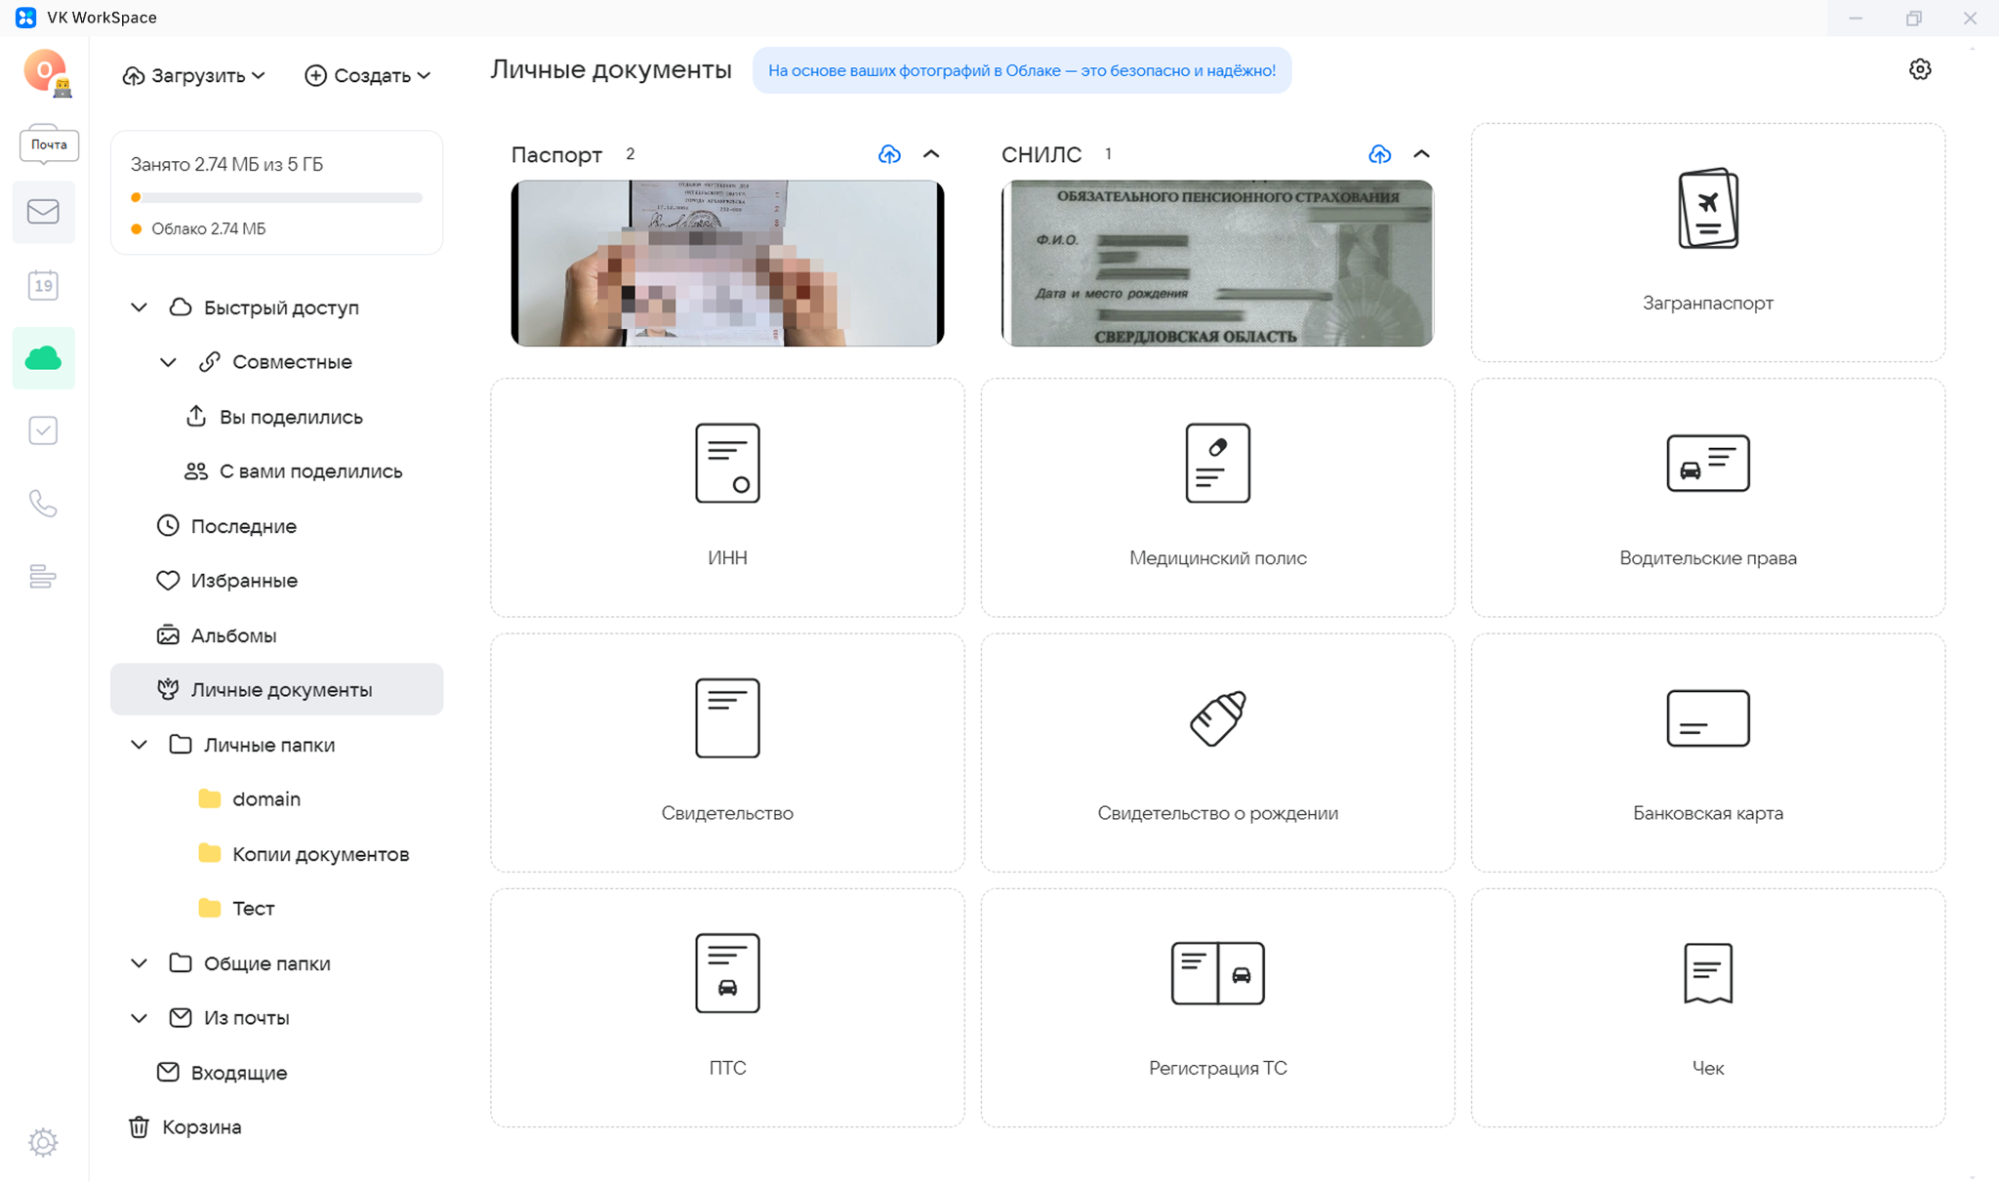1999x1183 pixels.
Task: Open the Calls phone sidebar icon
Action: click(x=43, y=503)
